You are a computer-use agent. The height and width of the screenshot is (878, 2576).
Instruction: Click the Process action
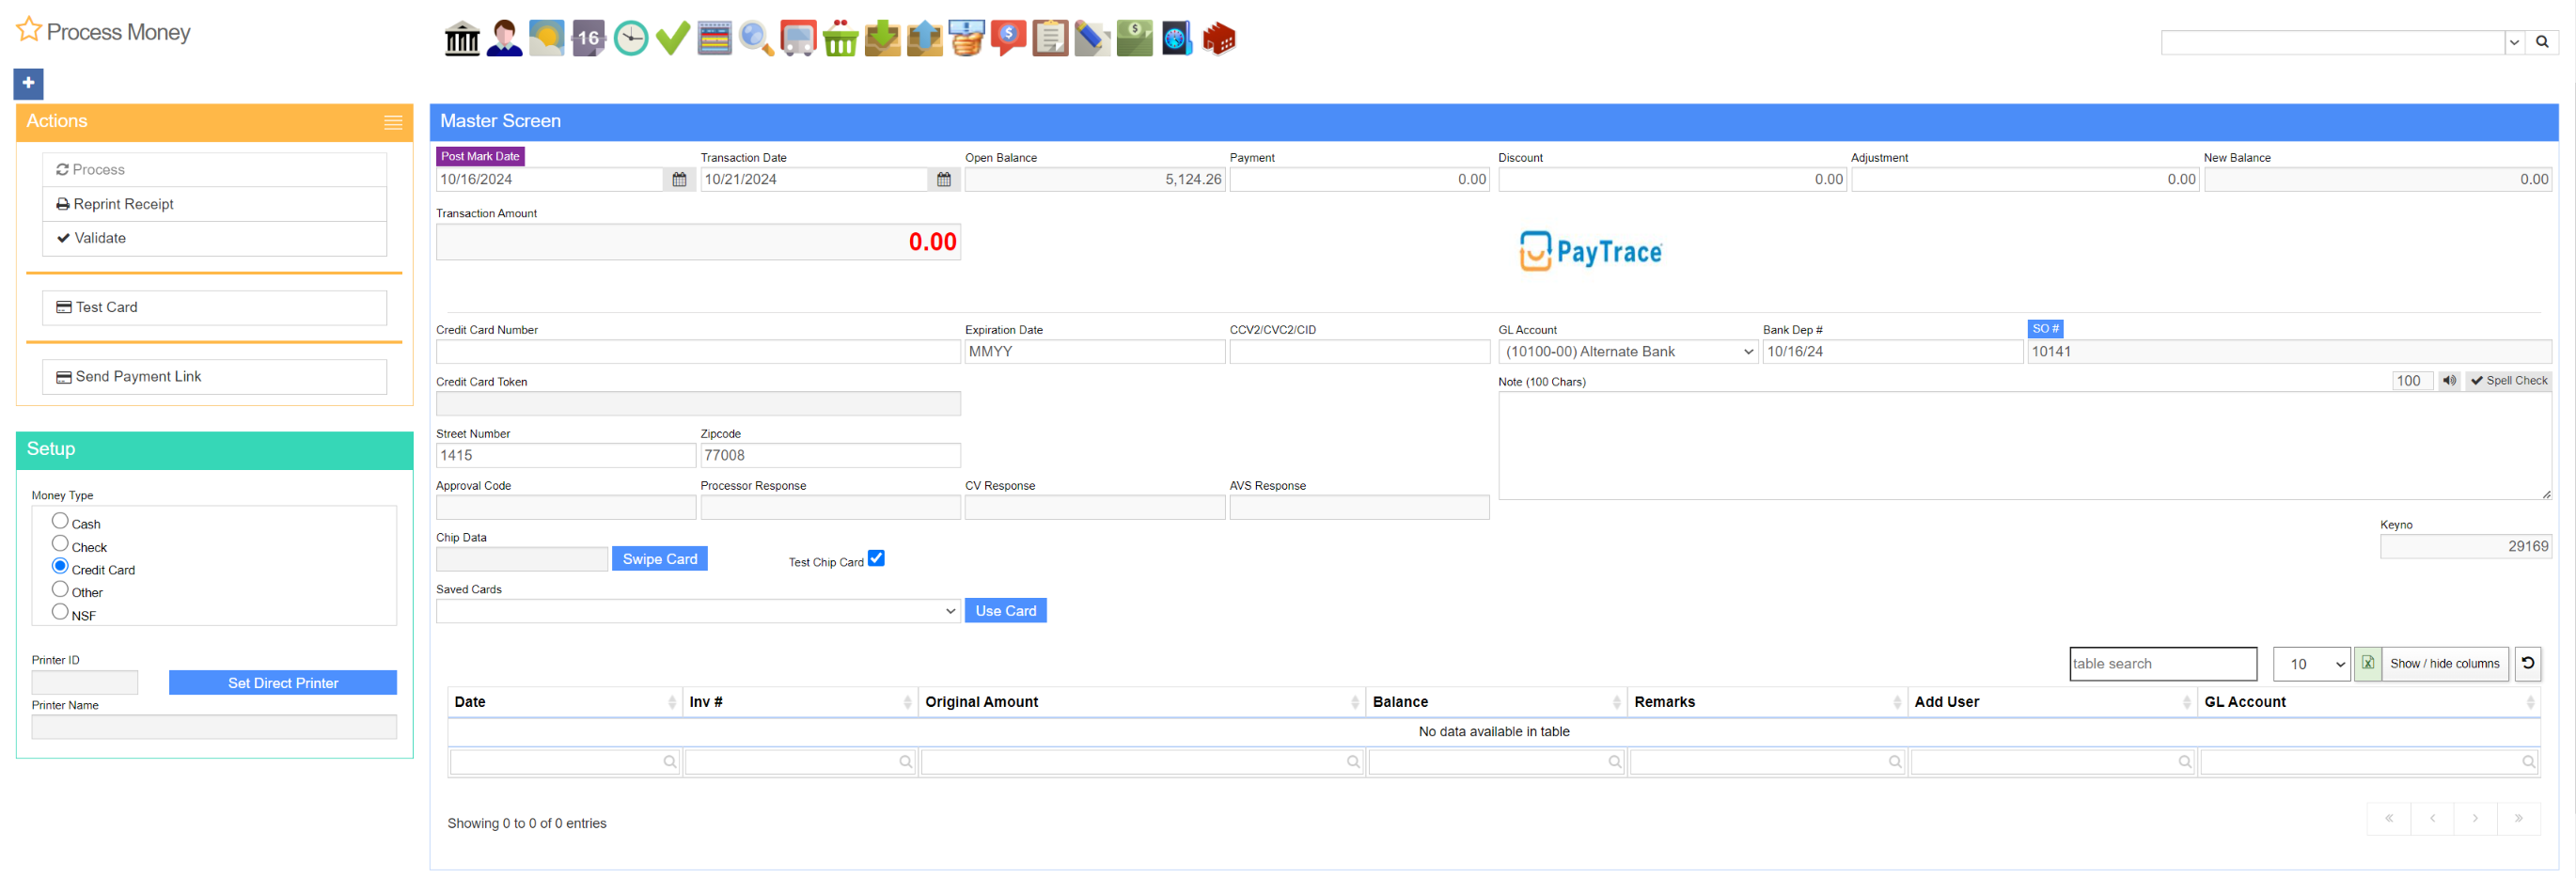pos(214,170)
